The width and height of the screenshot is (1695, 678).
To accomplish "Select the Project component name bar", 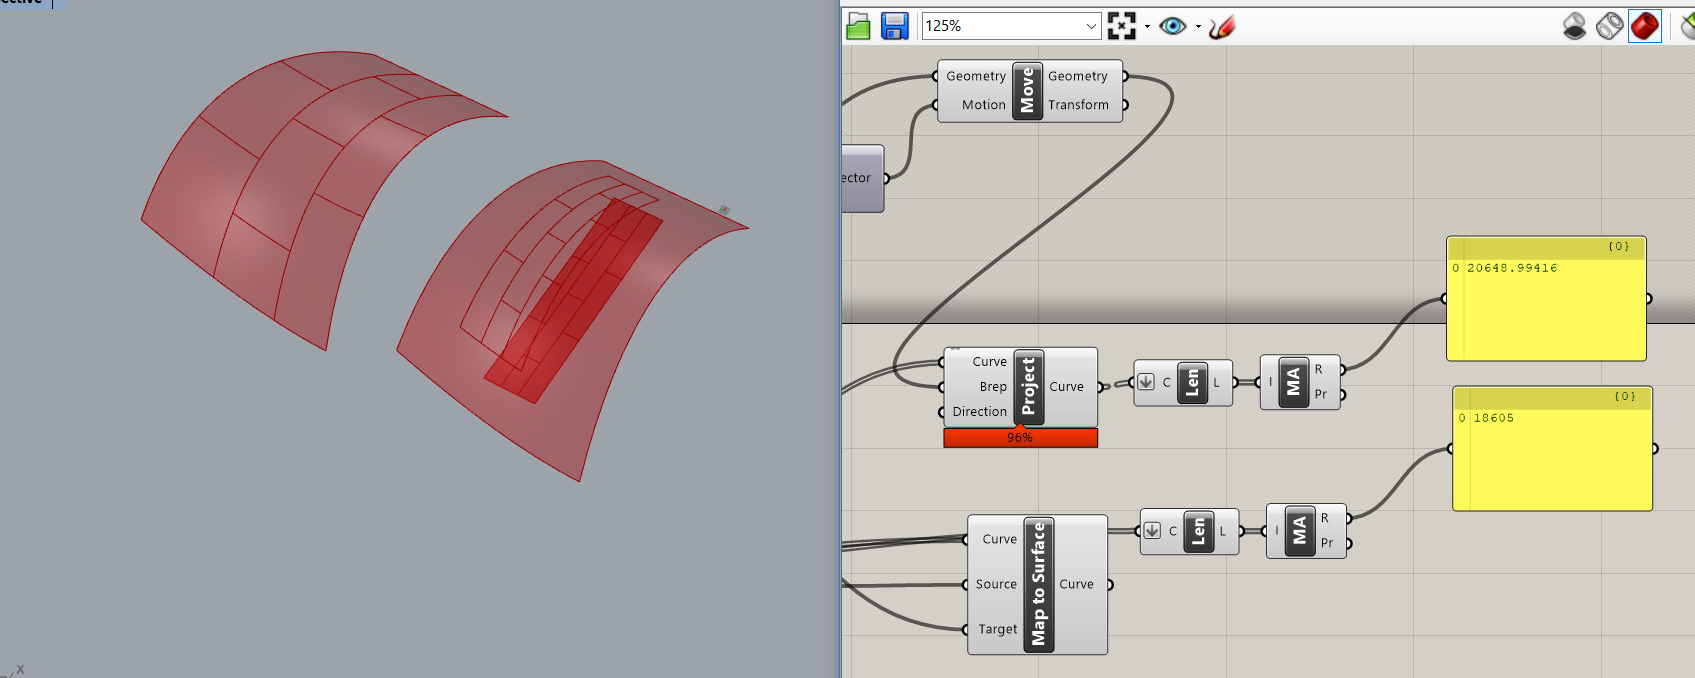I will click(x=1029, y=387).
